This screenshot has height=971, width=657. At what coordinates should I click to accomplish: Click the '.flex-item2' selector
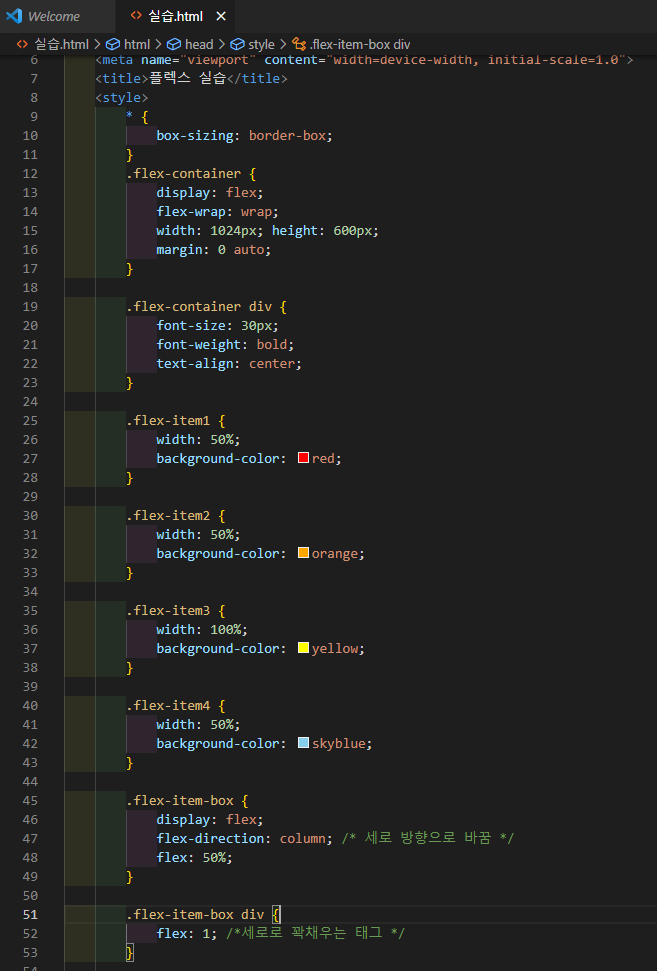(x=168, y=515)
